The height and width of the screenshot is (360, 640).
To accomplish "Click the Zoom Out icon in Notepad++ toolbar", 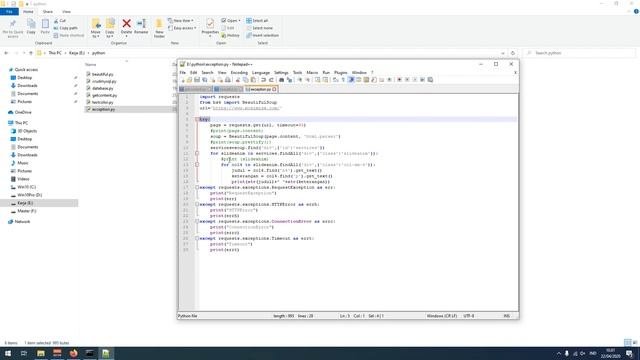I will tap(309, 80).
